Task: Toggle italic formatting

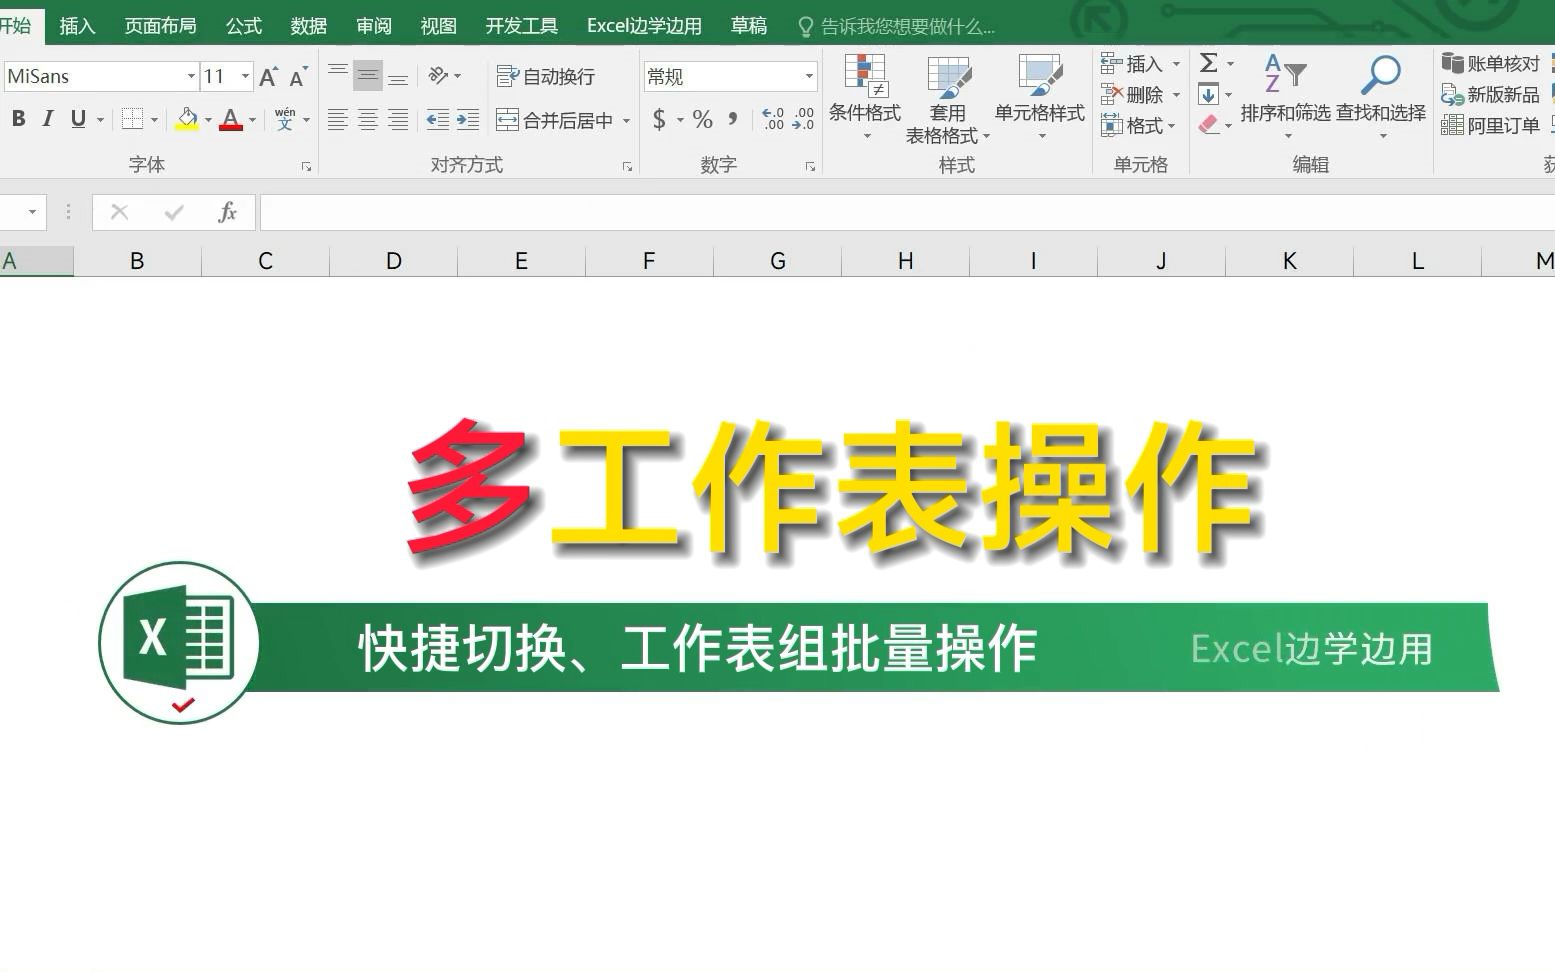Action: point(47,119)
